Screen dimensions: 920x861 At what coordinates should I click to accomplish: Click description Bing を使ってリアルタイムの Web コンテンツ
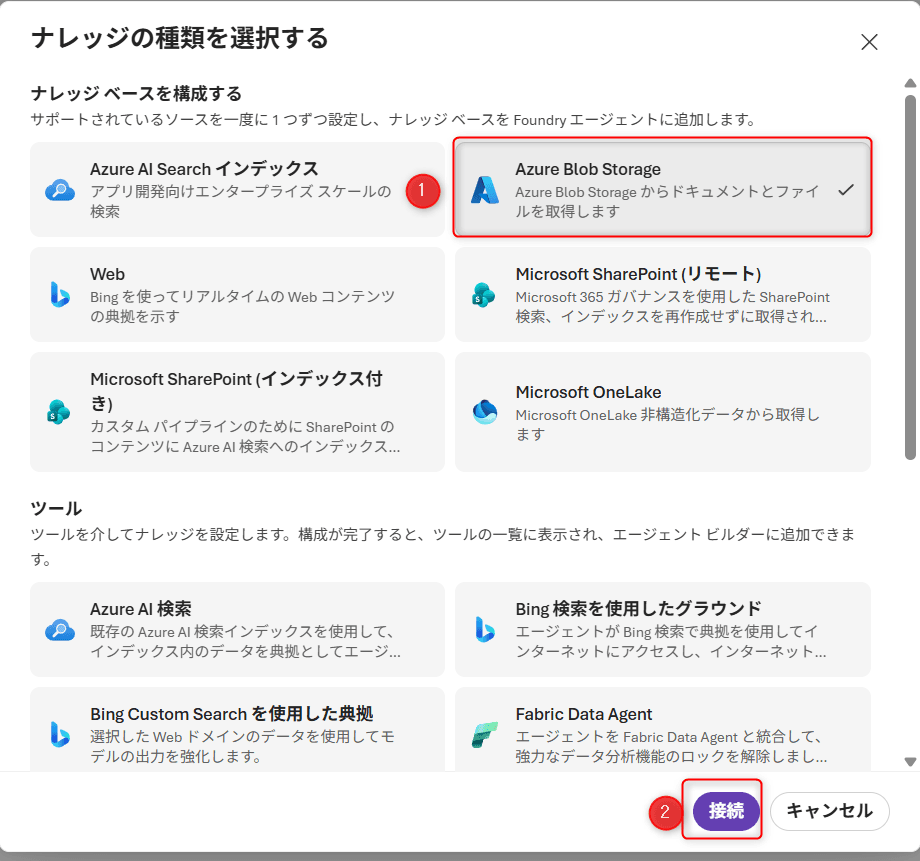242,306
